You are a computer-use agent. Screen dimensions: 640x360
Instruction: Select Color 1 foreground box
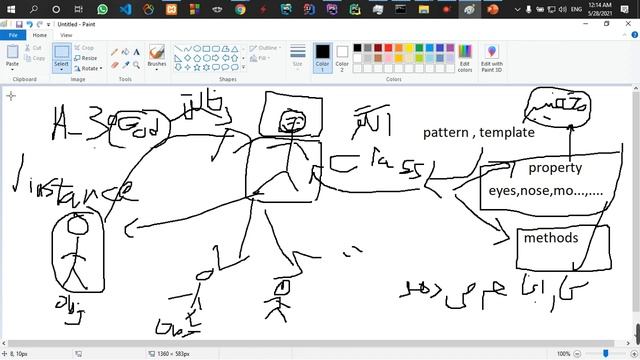[322, 58]
